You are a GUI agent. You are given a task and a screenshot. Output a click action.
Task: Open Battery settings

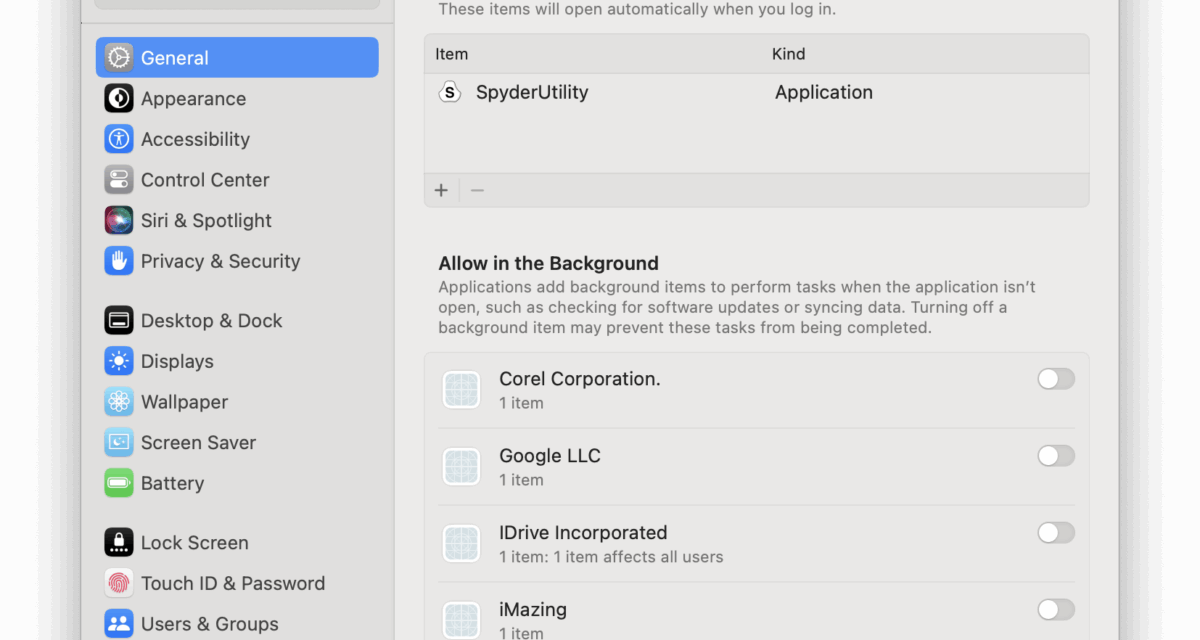pos(237,483)
